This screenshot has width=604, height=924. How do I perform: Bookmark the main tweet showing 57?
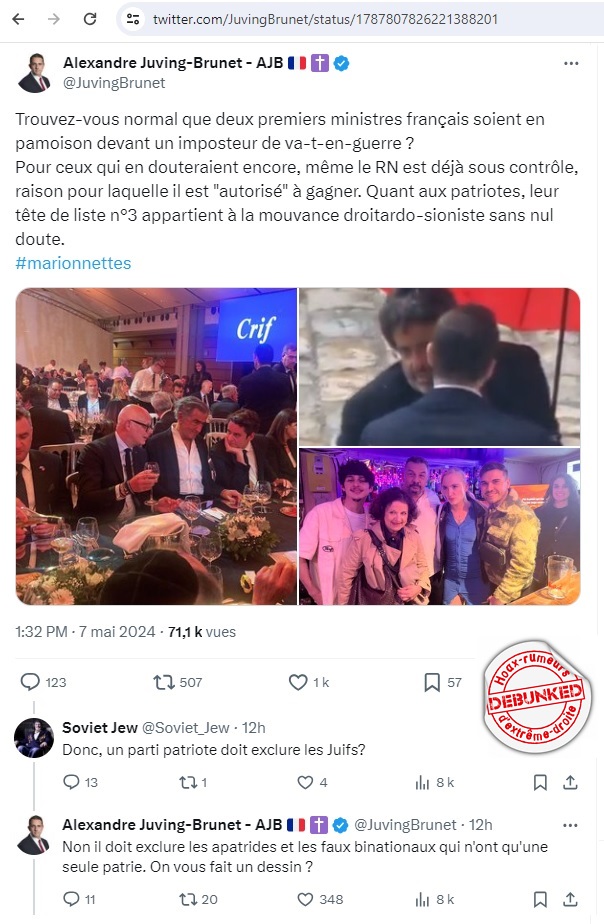(432, 682)
